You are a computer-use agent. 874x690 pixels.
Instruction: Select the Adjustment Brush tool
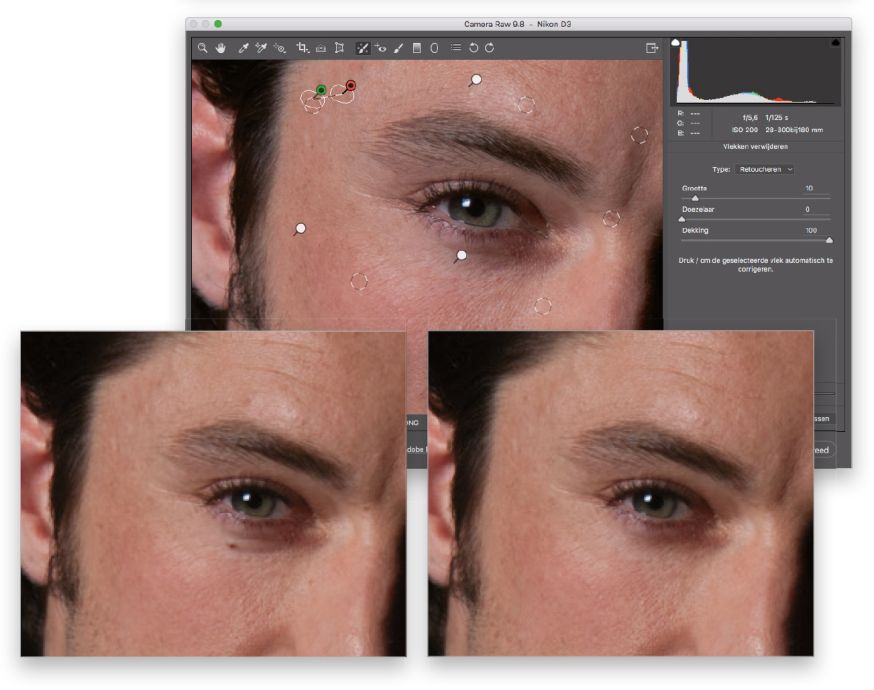(399, 47)
